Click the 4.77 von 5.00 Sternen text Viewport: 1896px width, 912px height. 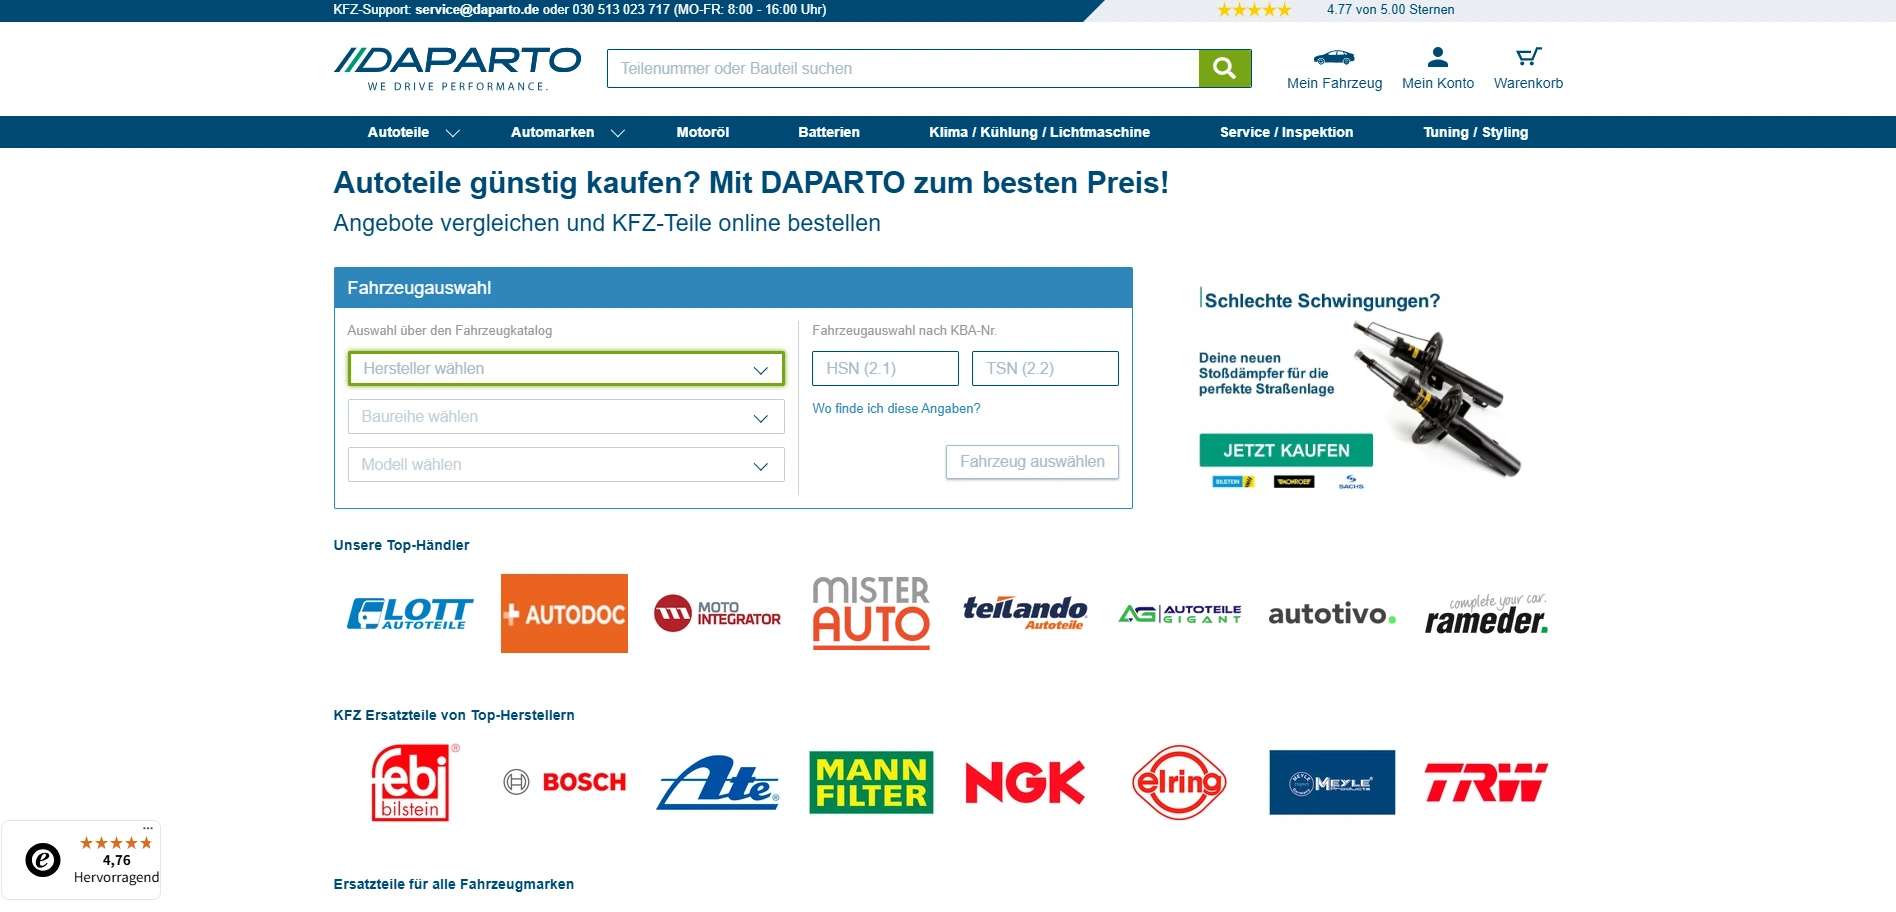coord(1390,10)
